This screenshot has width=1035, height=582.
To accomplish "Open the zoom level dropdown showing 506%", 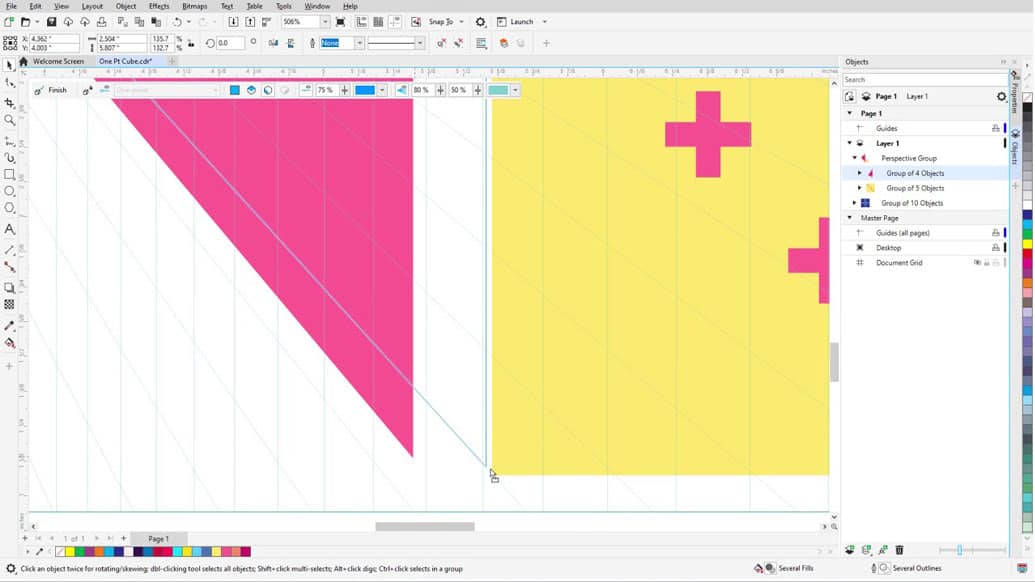I will click(x=325, y=22).
